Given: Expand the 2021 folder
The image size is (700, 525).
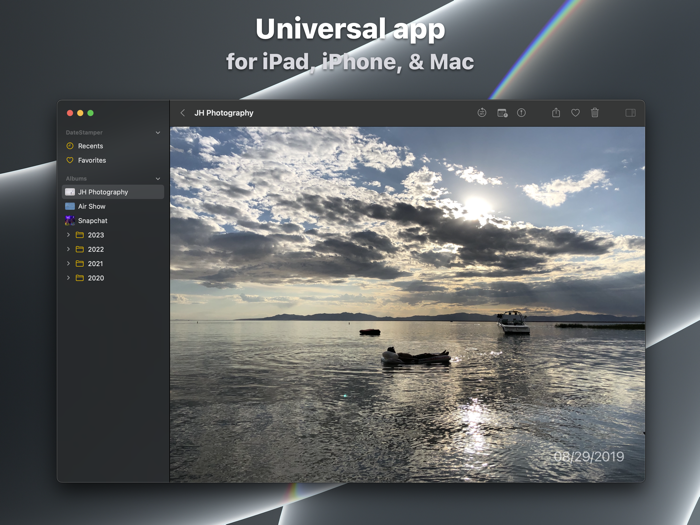Looking at the screenshot, I should 68,263.
